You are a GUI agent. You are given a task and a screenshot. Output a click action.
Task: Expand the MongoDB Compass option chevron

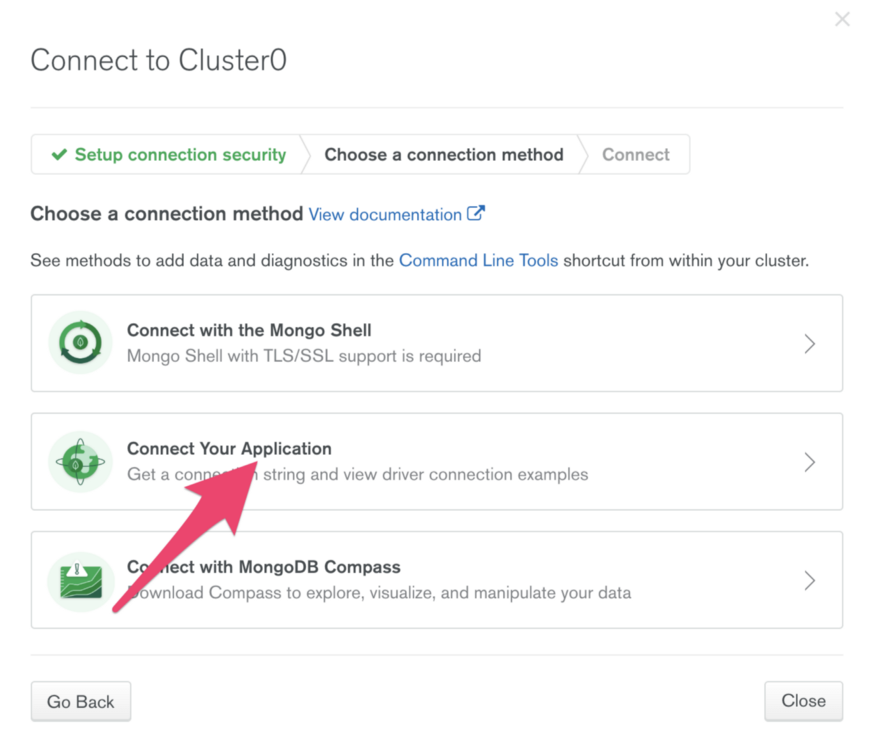(x=810, y=581)
